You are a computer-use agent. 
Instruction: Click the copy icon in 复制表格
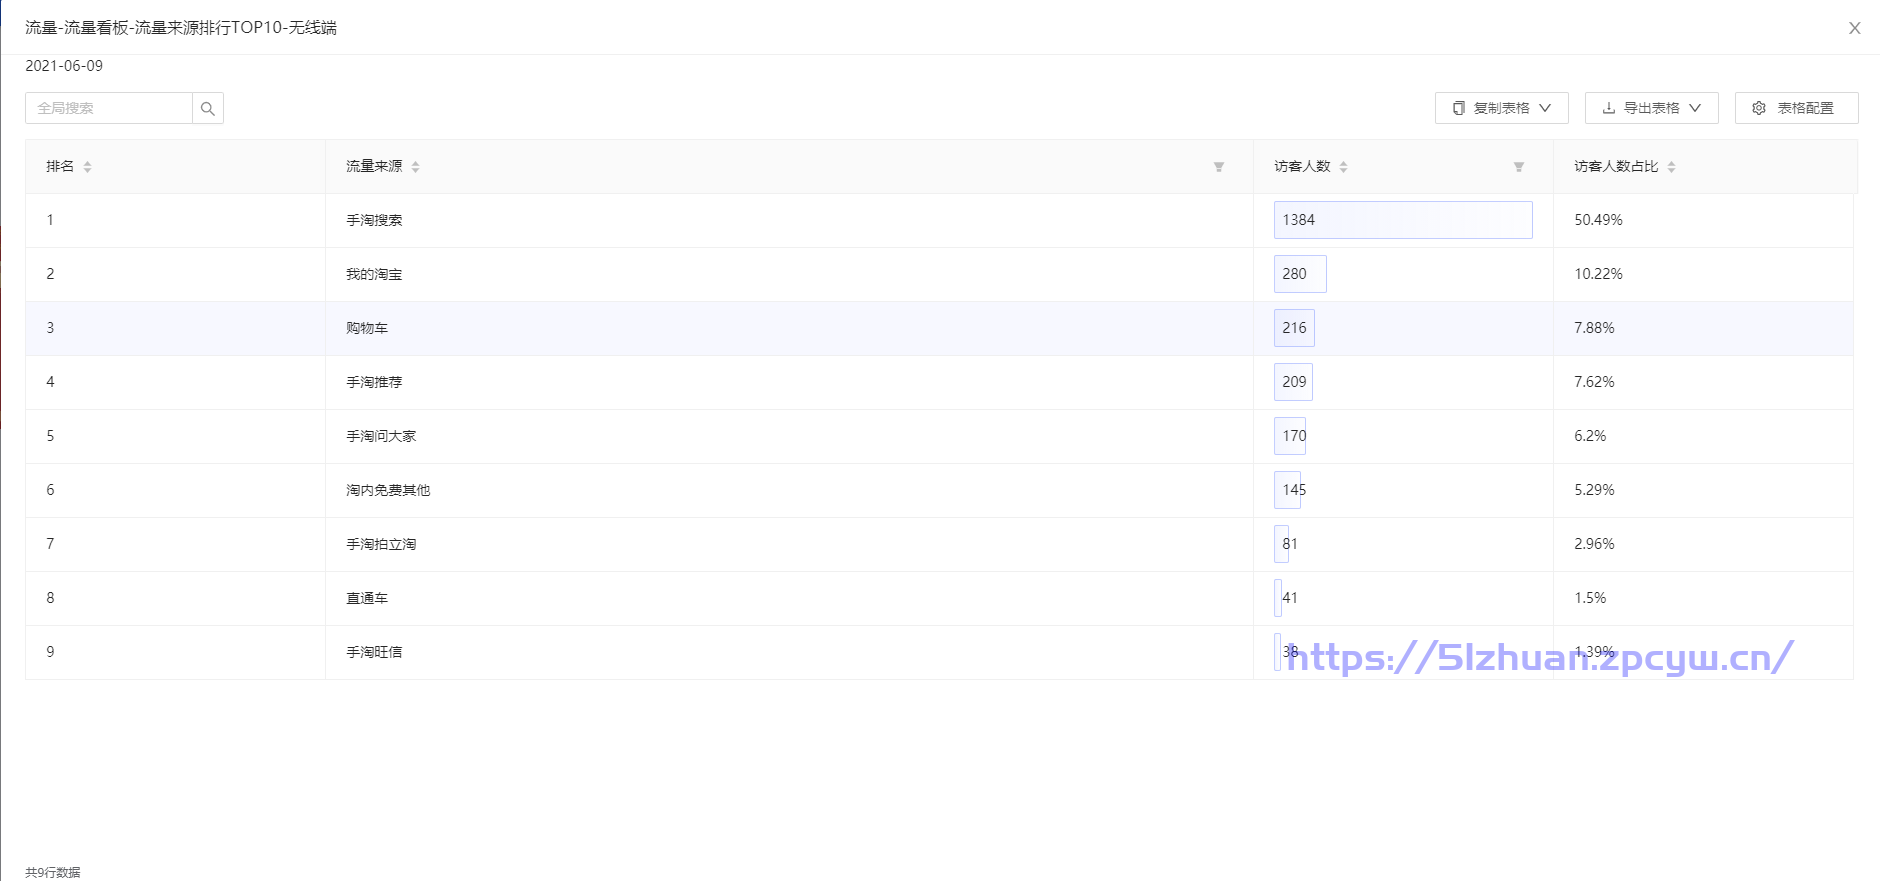1459,108
